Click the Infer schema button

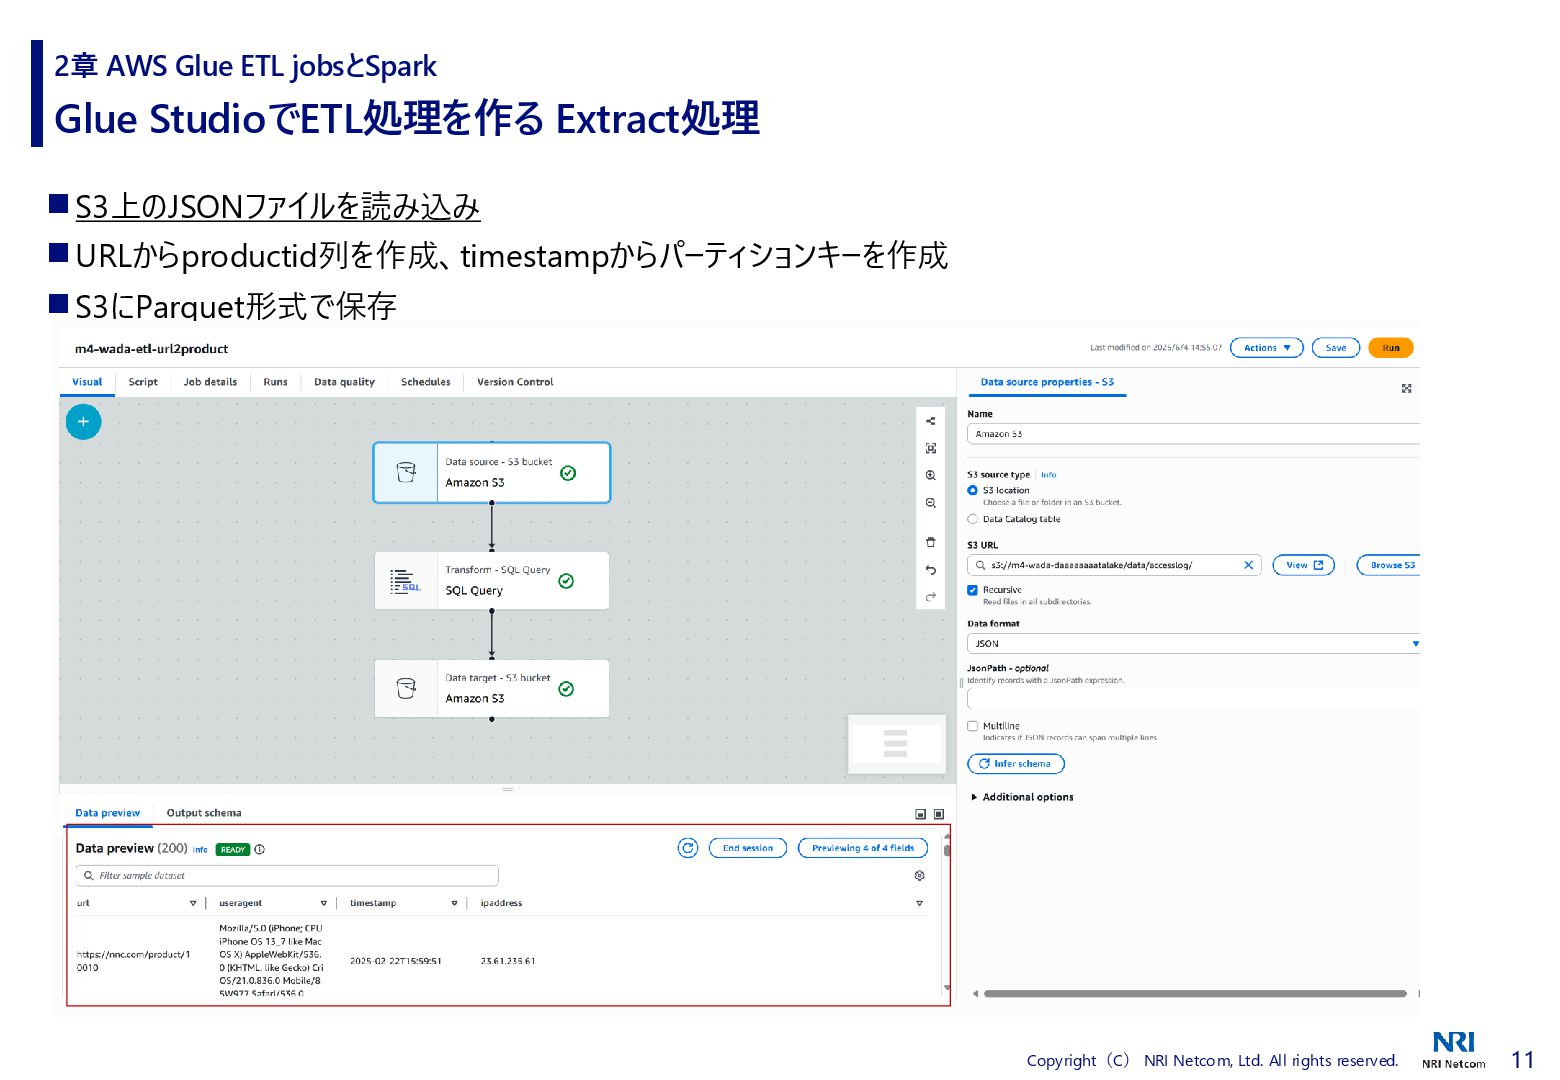tap(1016, 764)
